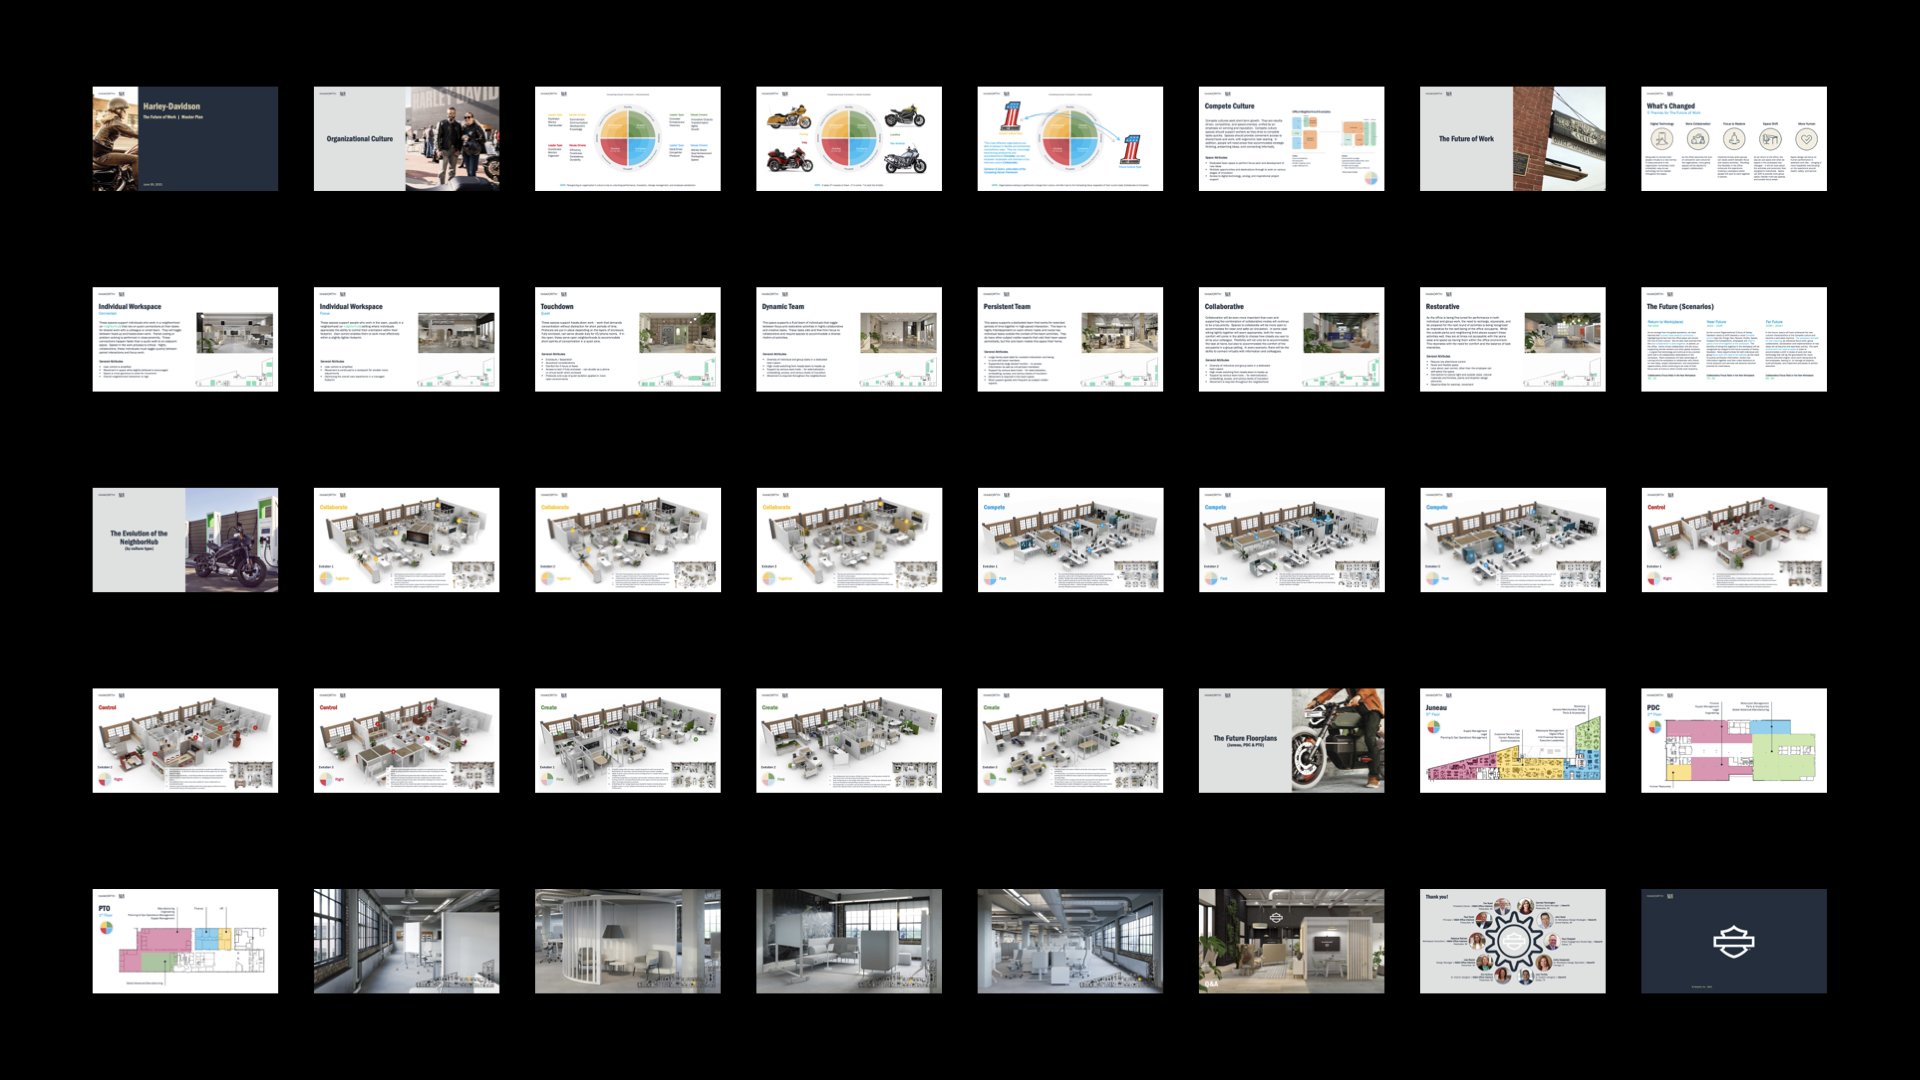Select the PTO floorplan slide
The image size is (1920, 1080).
(x=185, y=941)
